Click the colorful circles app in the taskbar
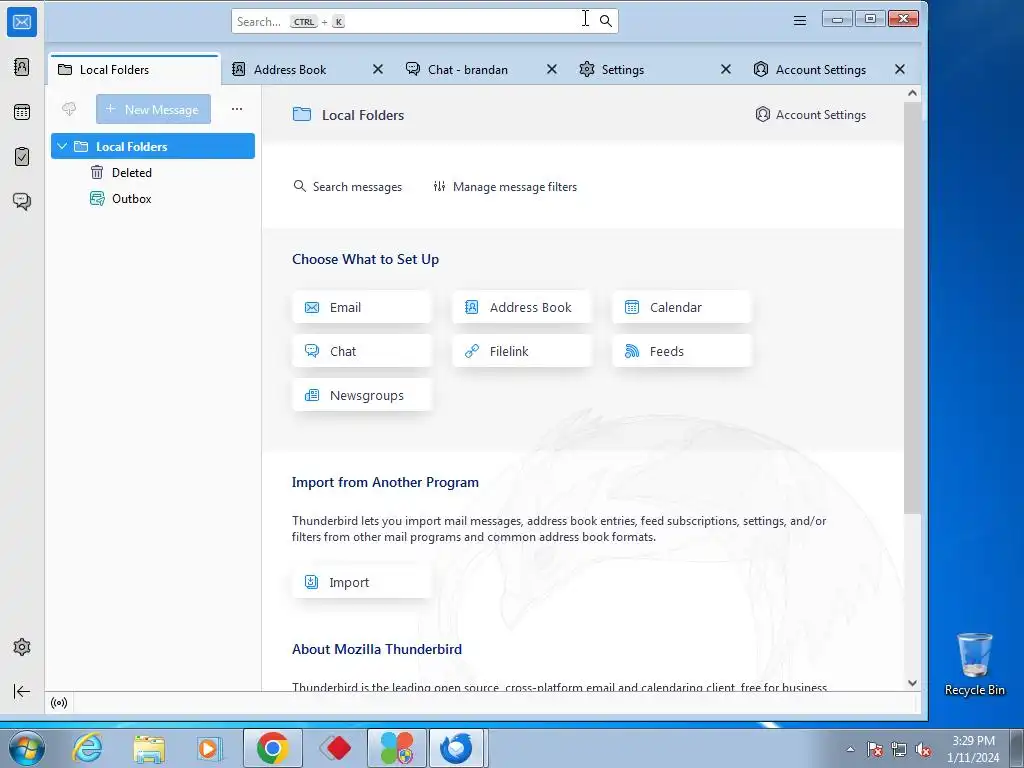This screenshot has width=1024, height=768. [397, 748]
